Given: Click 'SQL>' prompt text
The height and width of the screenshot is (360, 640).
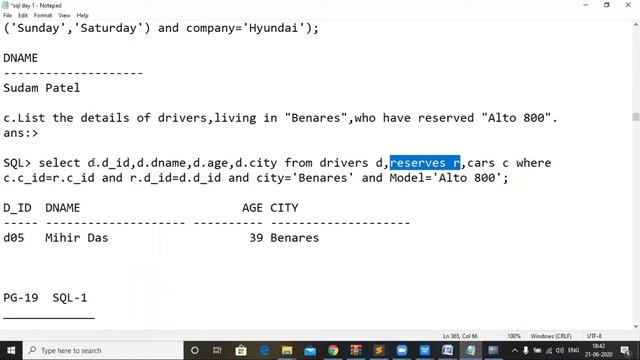Looking at the screenshot, I should pyautogui.click(x=17, y=163).
